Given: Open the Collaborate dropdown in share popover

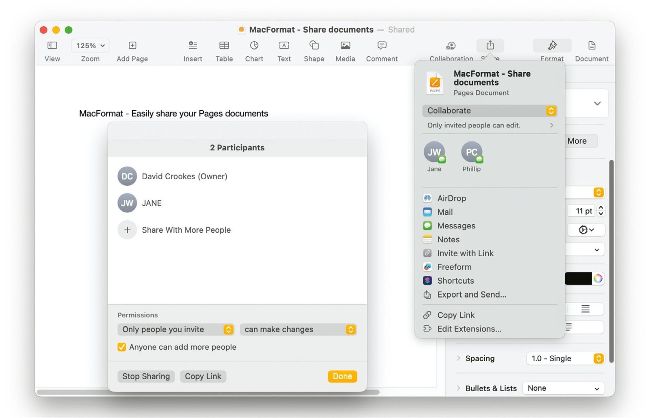Looking at the screenshot, I should (x=489, y=110).
